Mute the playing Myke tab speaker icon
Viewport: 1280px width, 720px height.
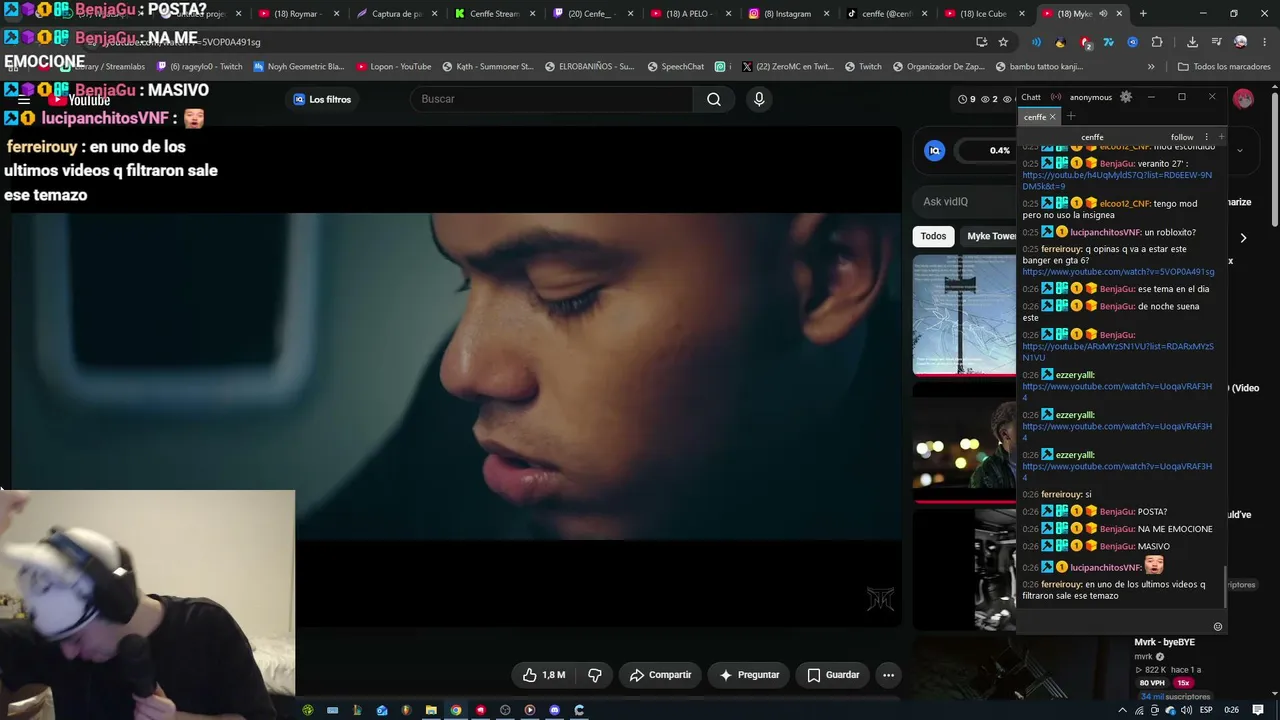pyautogui.click(x=1103, y=14)
